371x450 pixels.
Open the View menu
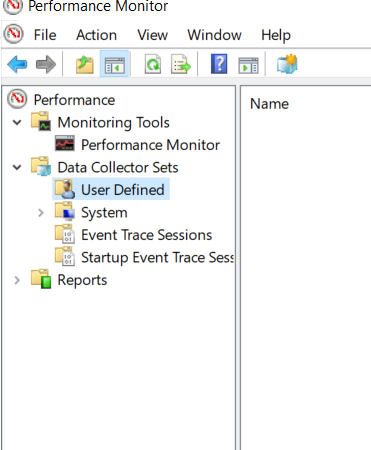pos(152,35)
